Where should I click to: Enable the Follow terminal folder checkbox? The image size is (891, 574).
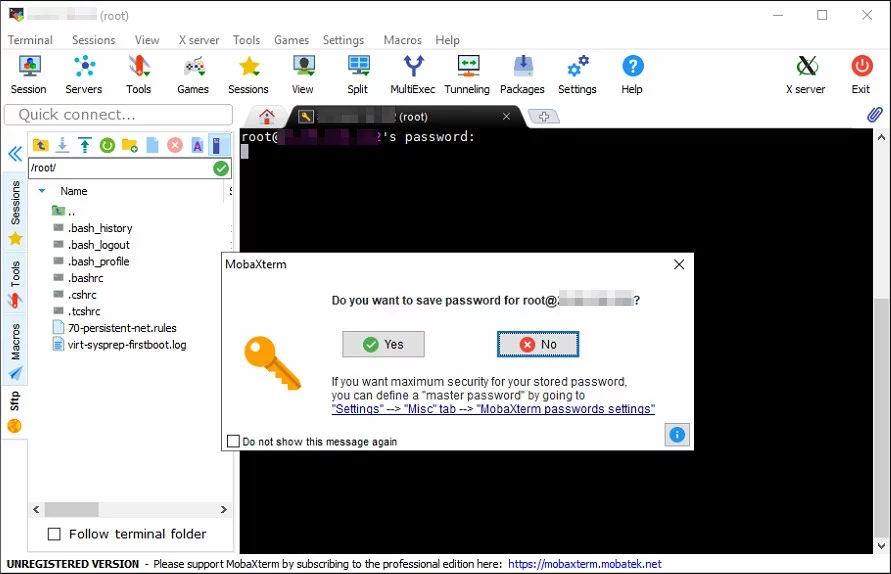tap(54, 534)
